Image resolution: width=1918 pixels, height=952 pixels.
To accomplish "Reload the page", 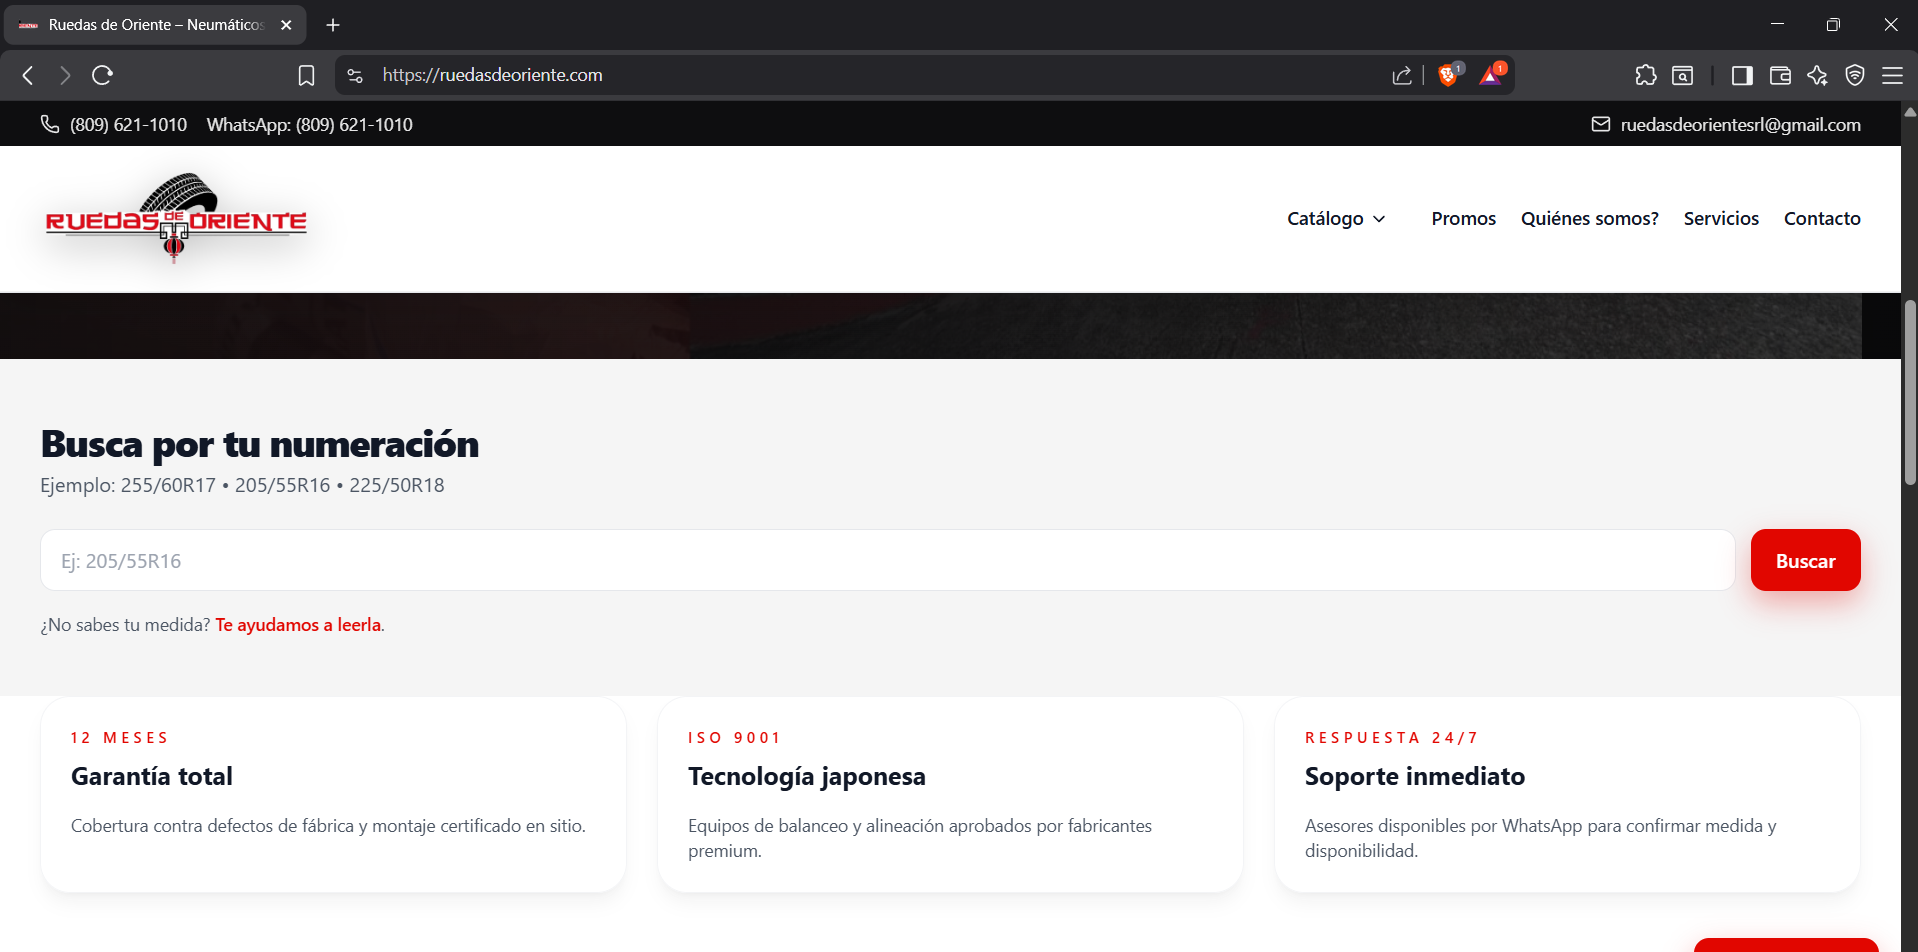I will pos(102,75).
